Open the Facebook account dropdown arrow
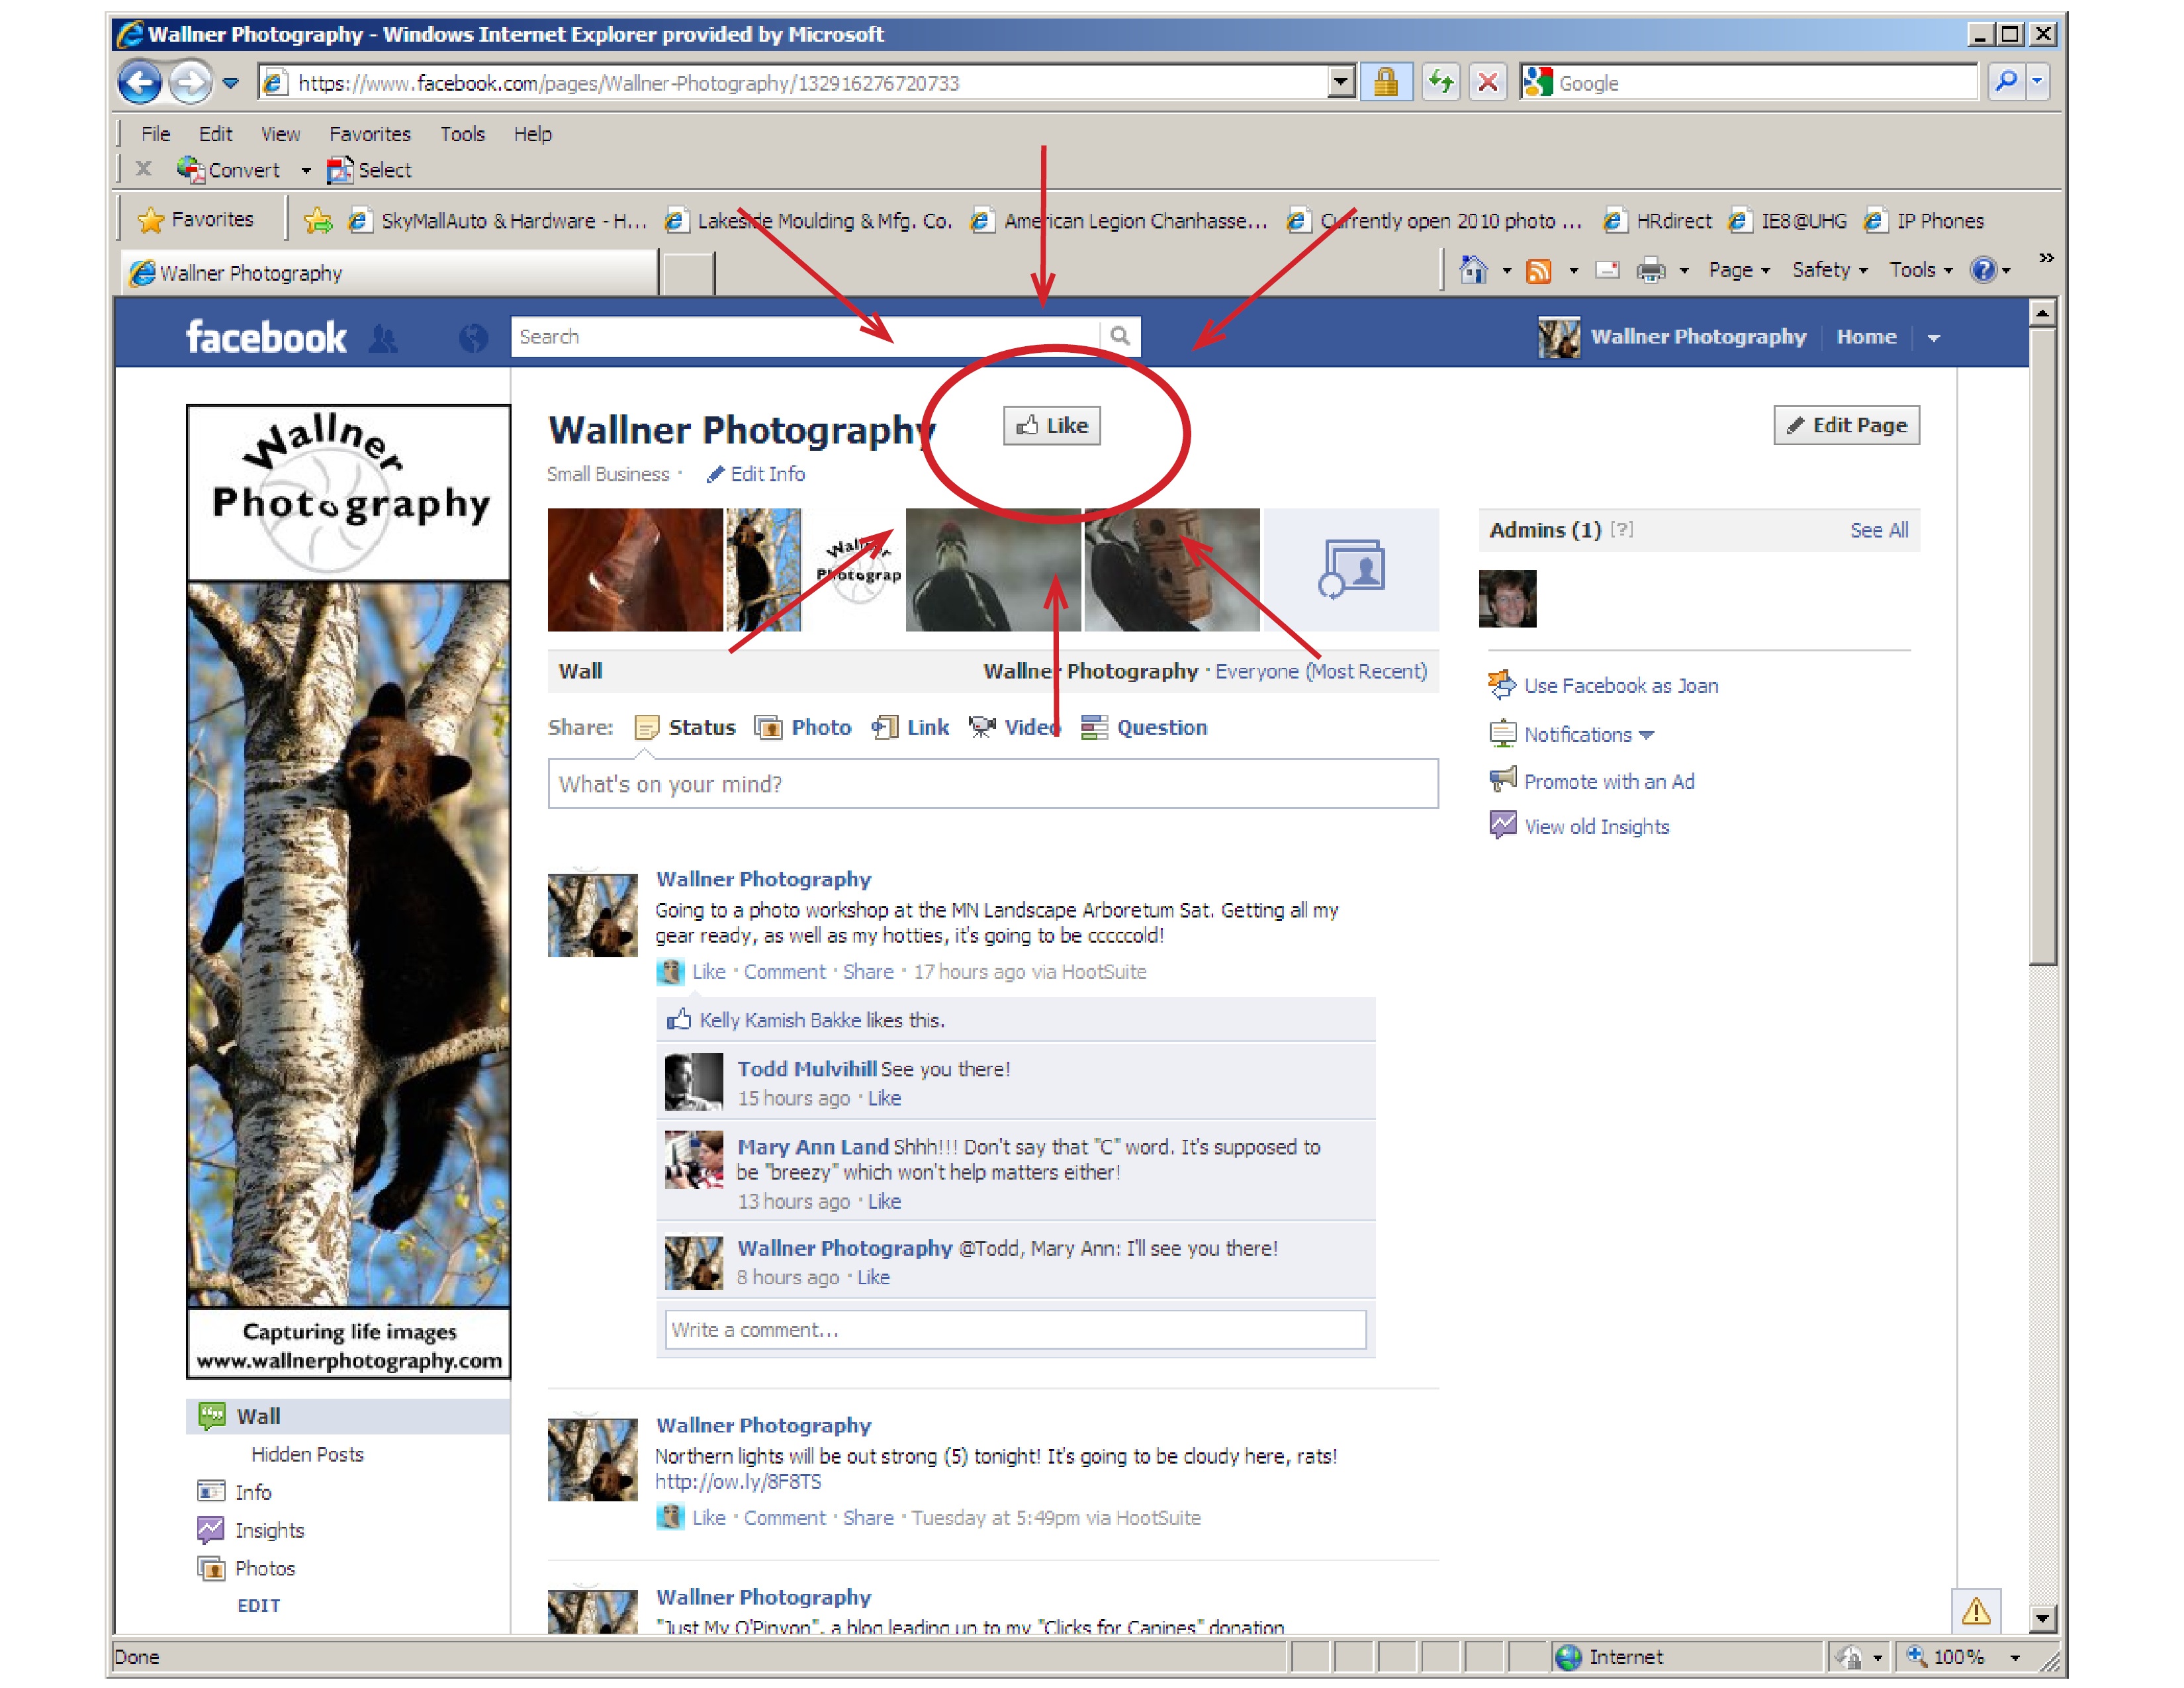This screenshot has height=1688, width=2184. click(x=1934, y=338)
